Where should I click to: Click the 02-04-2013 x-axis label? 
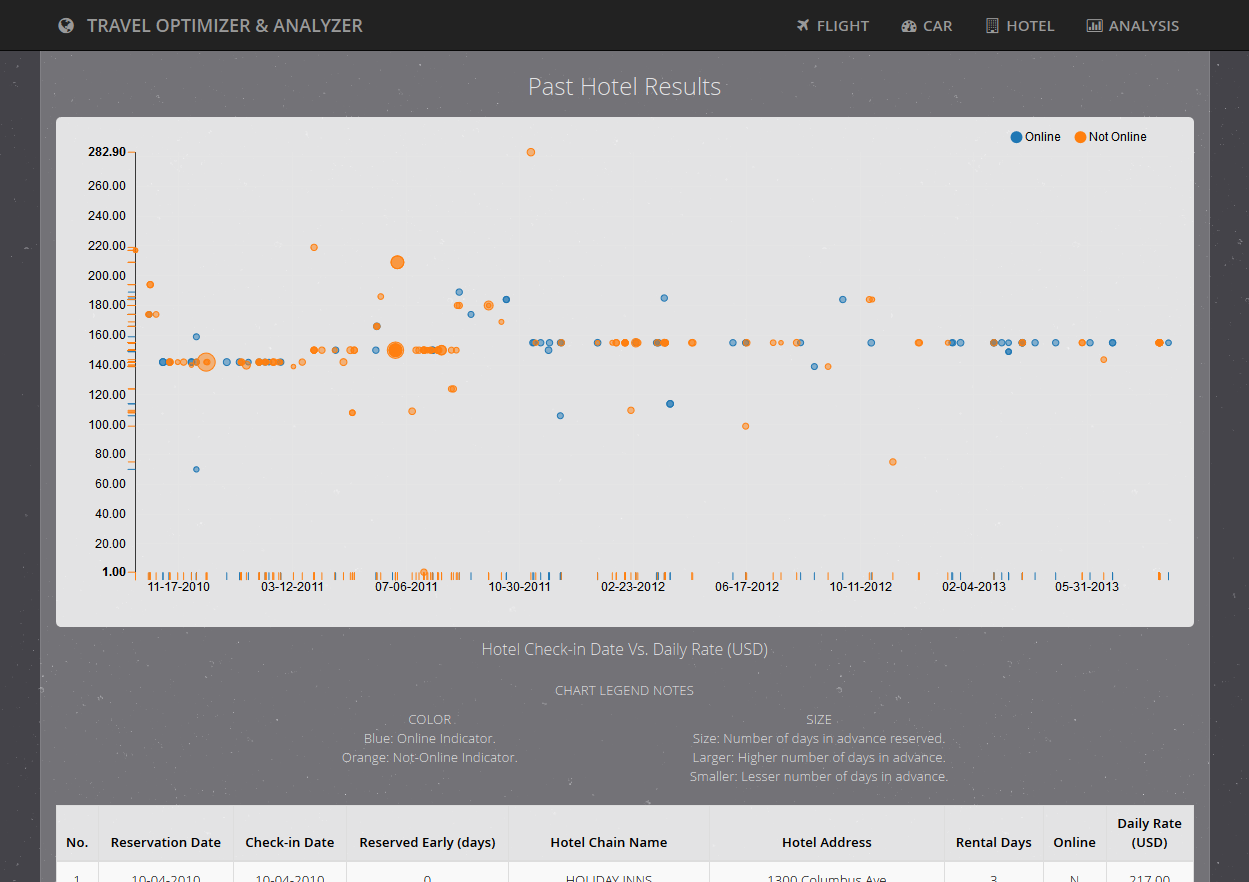tap(974, 587)
